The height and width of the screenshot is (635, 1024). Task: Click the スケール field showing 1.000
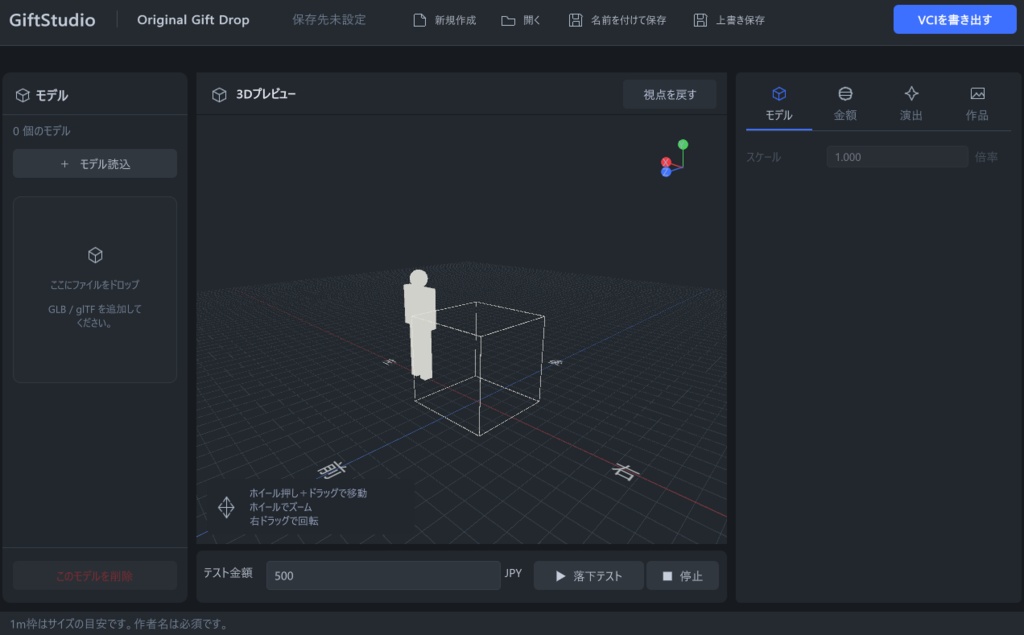pos(897,157)
